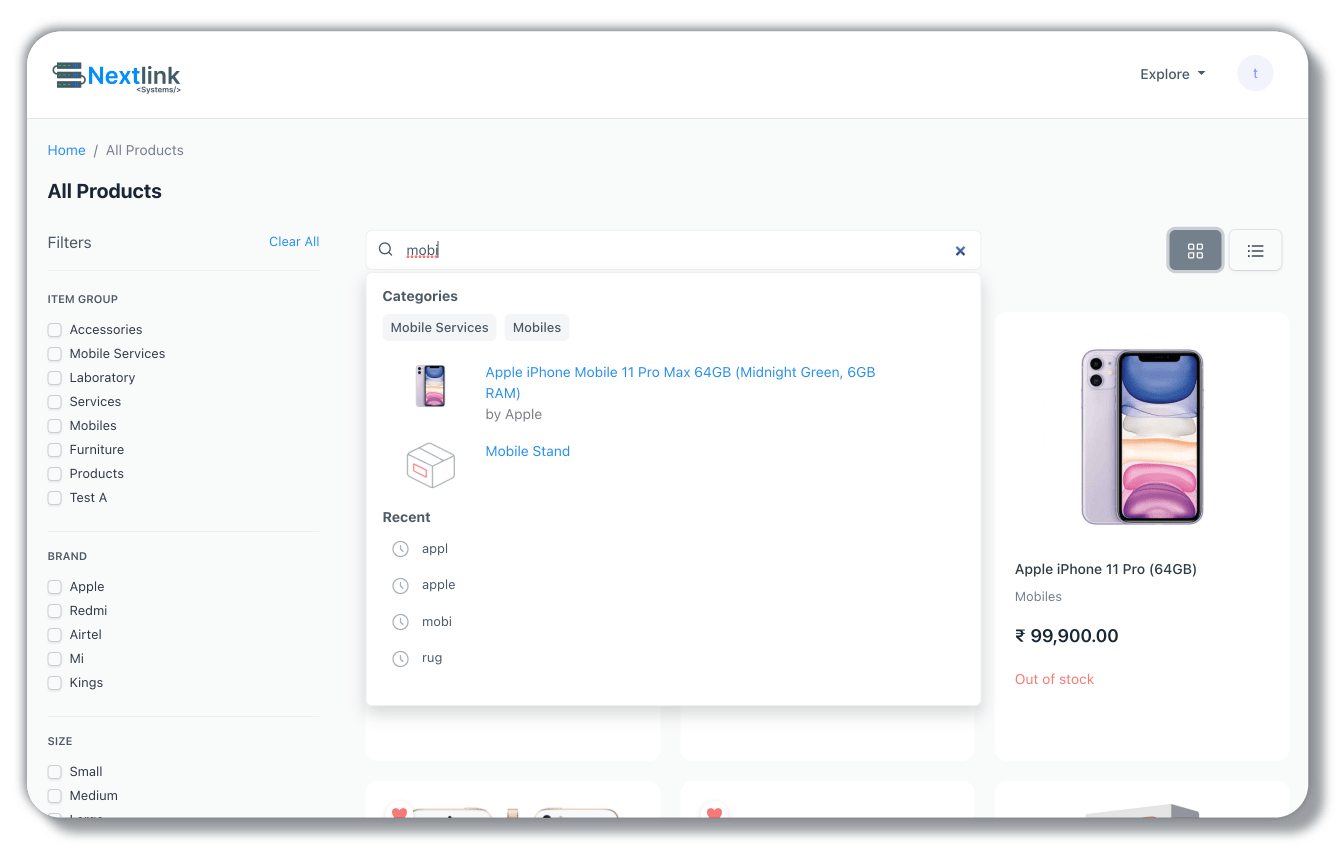
Task: Filter by Redmi brand
Action: pos(55,611)
